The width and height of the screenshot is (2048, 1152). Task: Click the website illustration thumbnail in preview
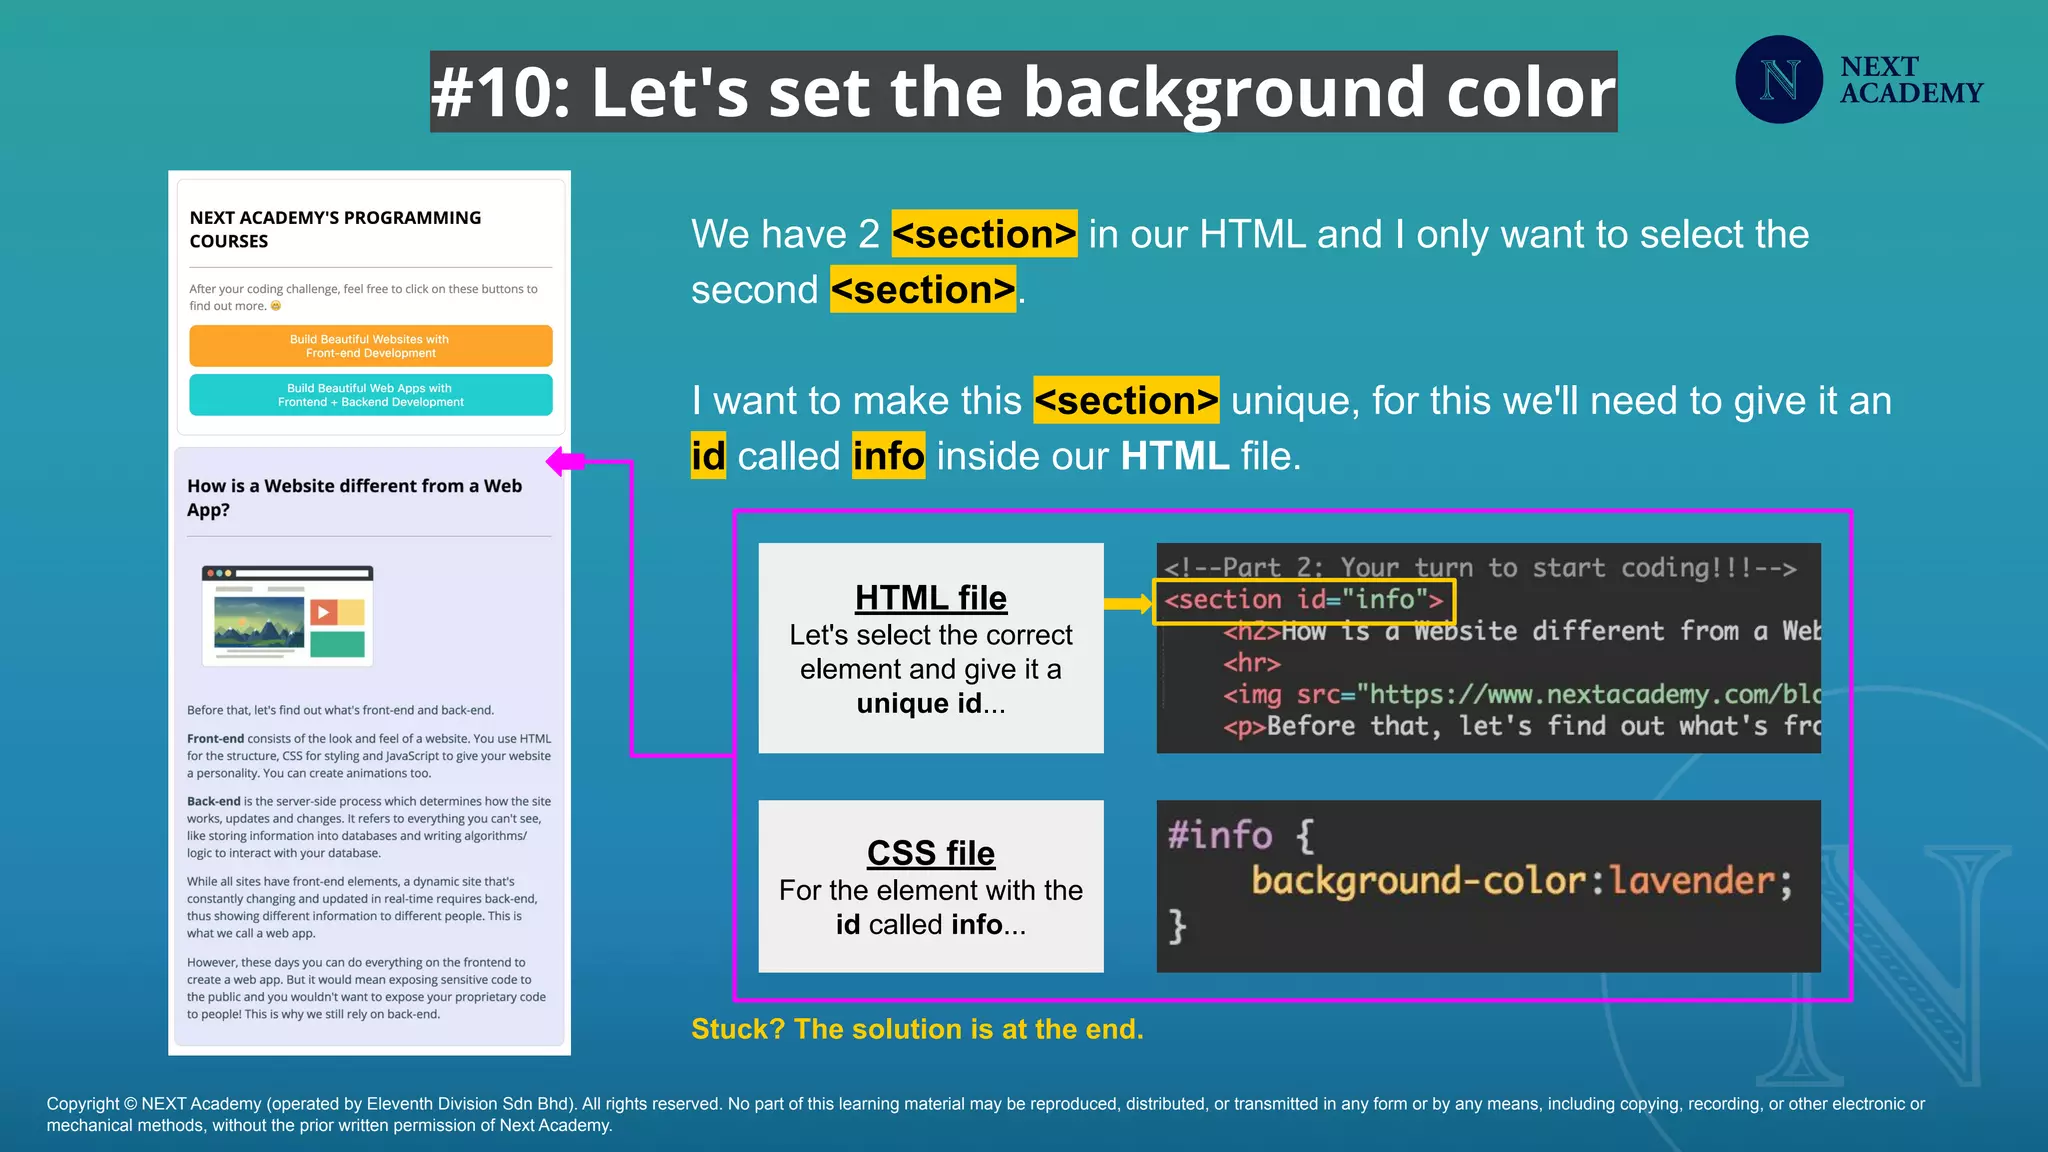287,616
